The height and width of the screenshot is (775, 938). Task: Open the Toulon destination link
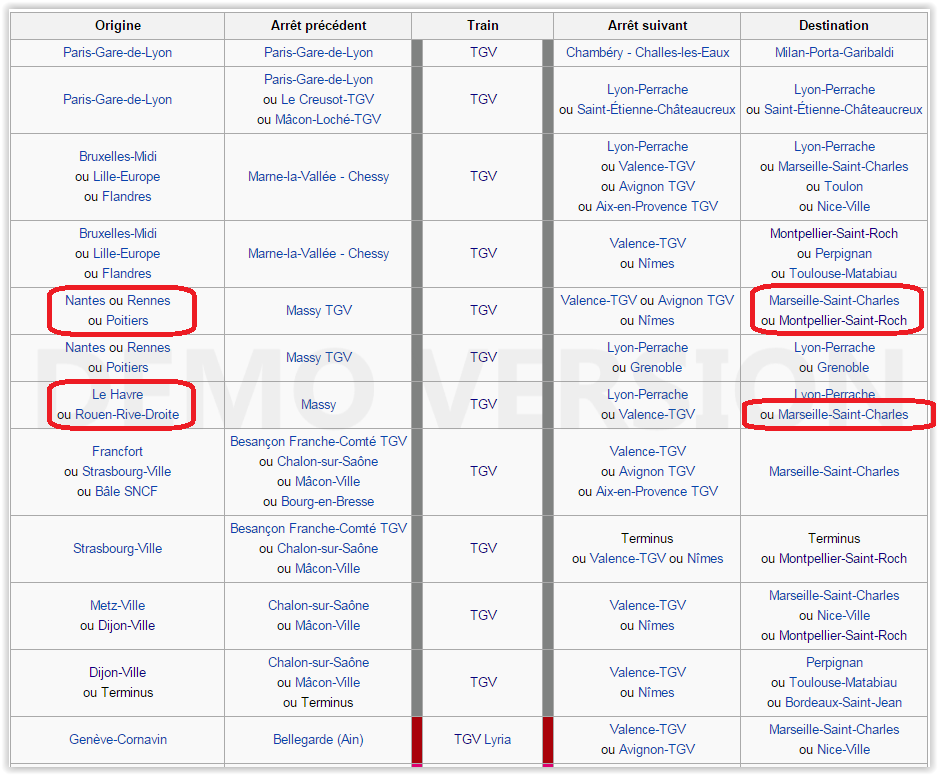coord(842,187)
